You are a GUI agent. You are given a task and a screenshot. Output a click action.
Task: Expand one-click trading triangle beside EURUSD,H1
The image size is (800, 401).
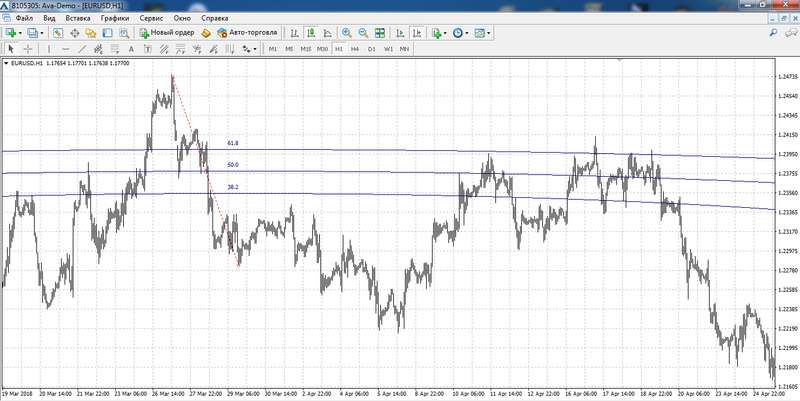6,63
